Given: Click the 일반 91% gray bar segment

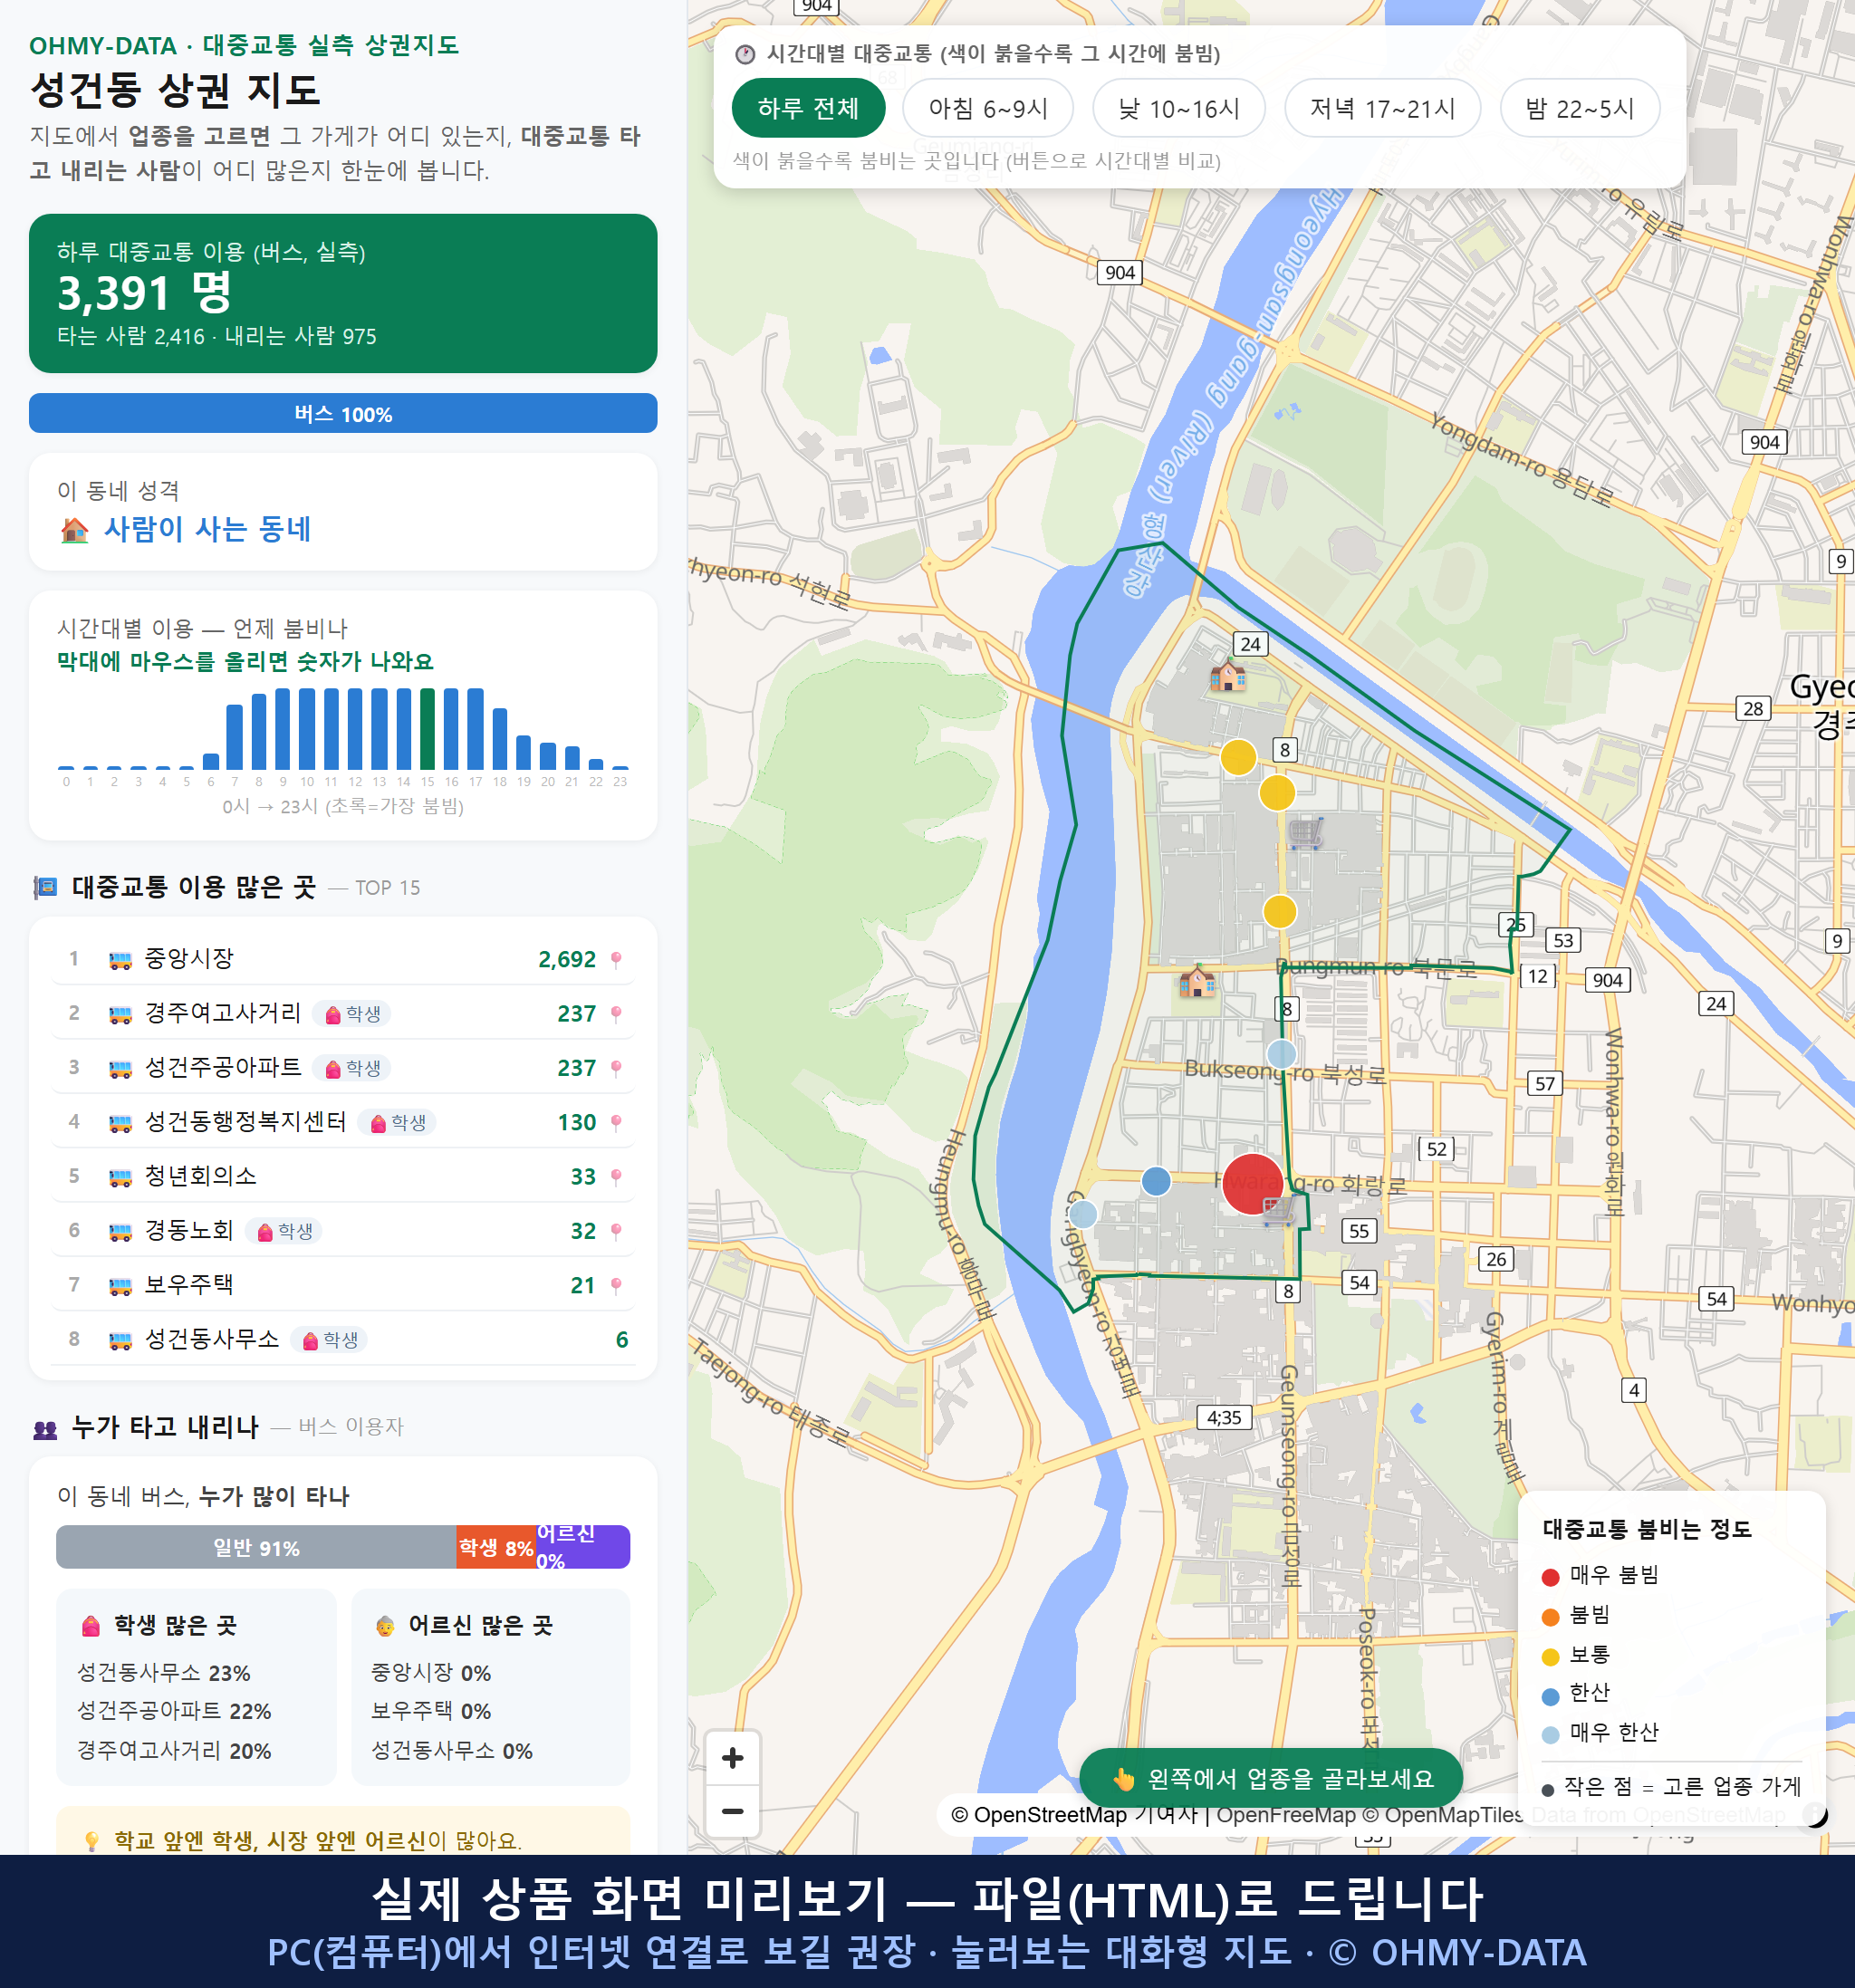Looking at the screenshot, I should (x=256, y=1547).
